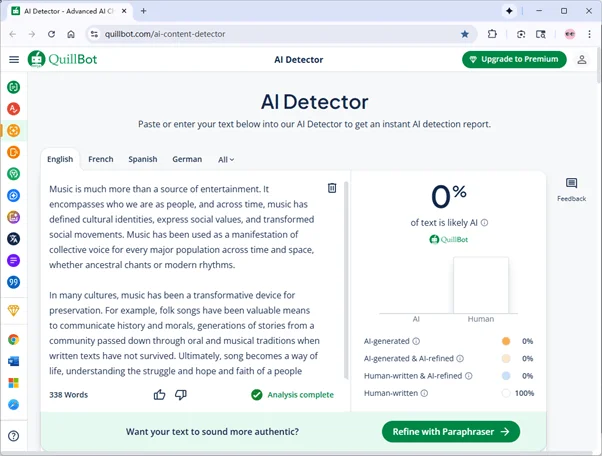The image size is (602, 456).
Task: Open Citation Generator quote-mark icon
Action: pyautogui.click(x=14, y=283)
